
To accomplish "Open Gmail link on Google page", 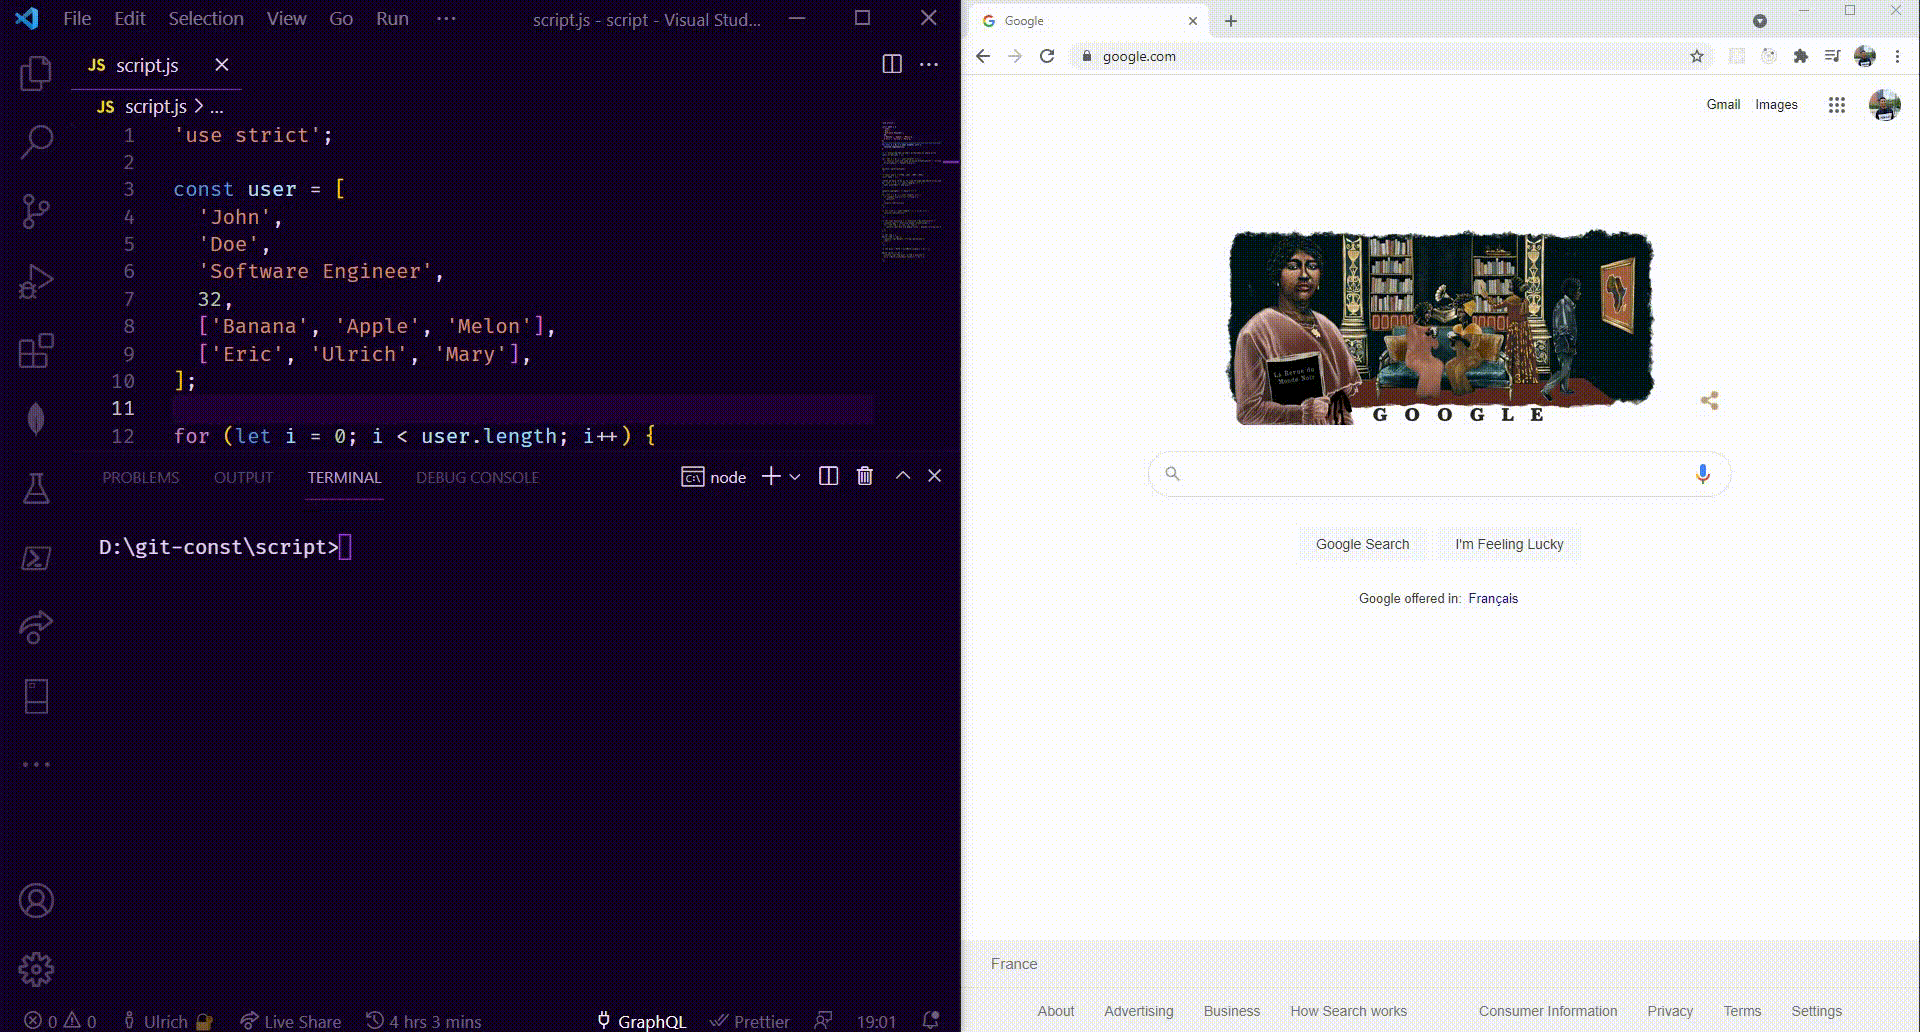I will pyautogui.click(x=1723, y=104).
